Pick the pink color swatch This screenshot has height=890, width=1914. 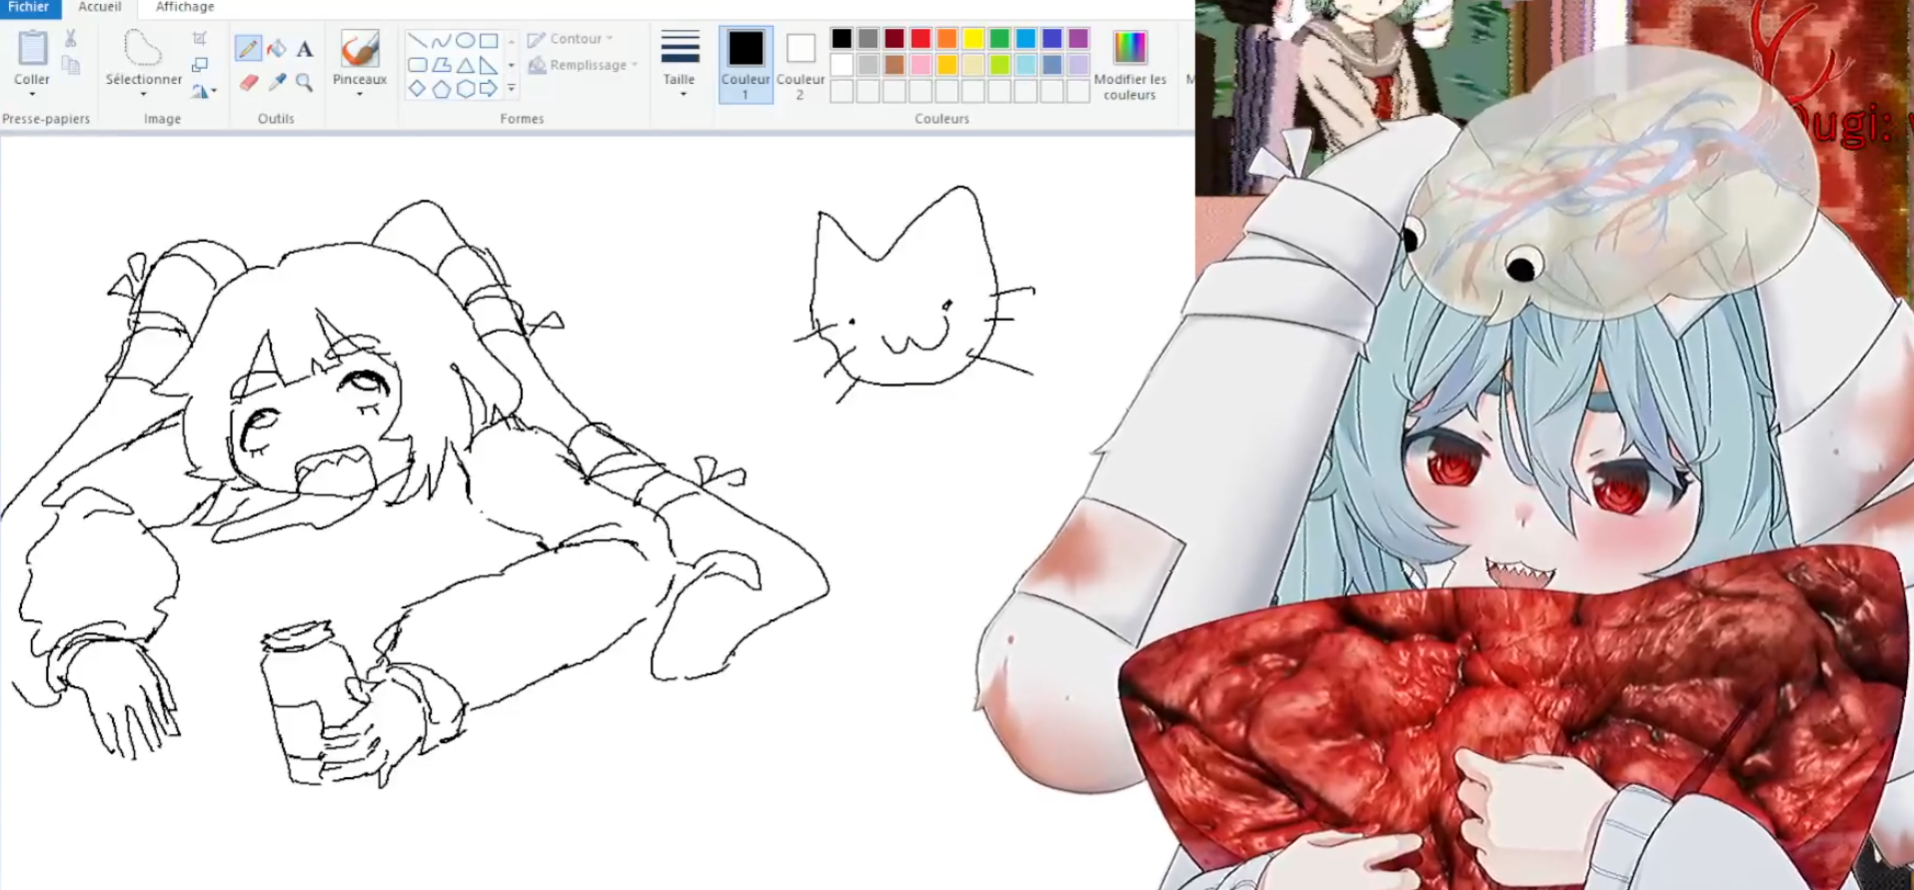(921, 65)
